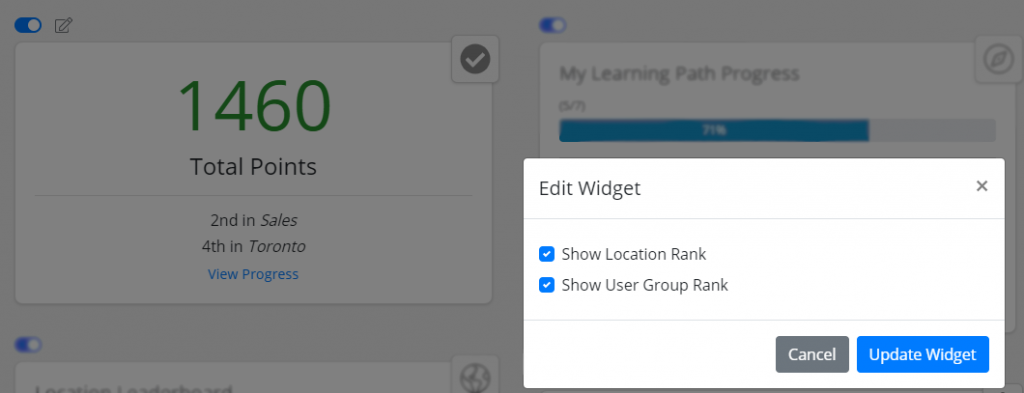Click the globe icon on Location Leaderboard card
Screen dimensions: 1024x393
(x=475, y=377)
